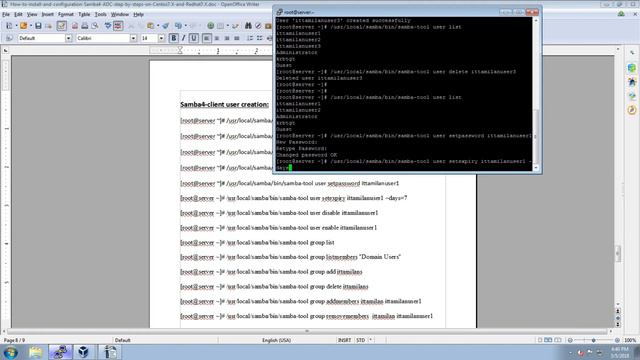Viewport: 640px width, 360px height.
Task: Toggle Underline formatting
Action: pyautogui.click(x=193, y=38)
